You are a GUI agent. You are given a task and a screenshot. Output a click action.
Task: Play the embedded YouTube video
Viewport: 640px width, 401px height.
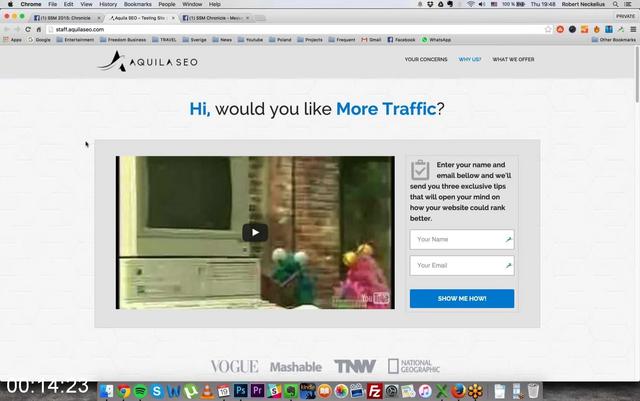255,232
